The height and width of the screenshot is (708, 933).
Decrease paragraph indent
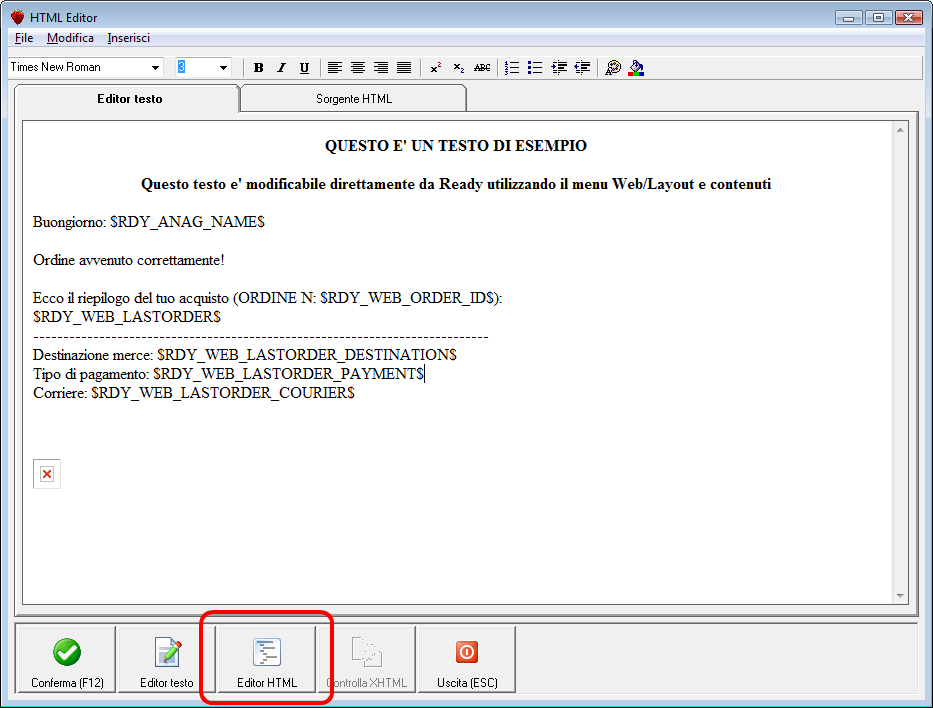pyautogui.click(x=581, y=67)
